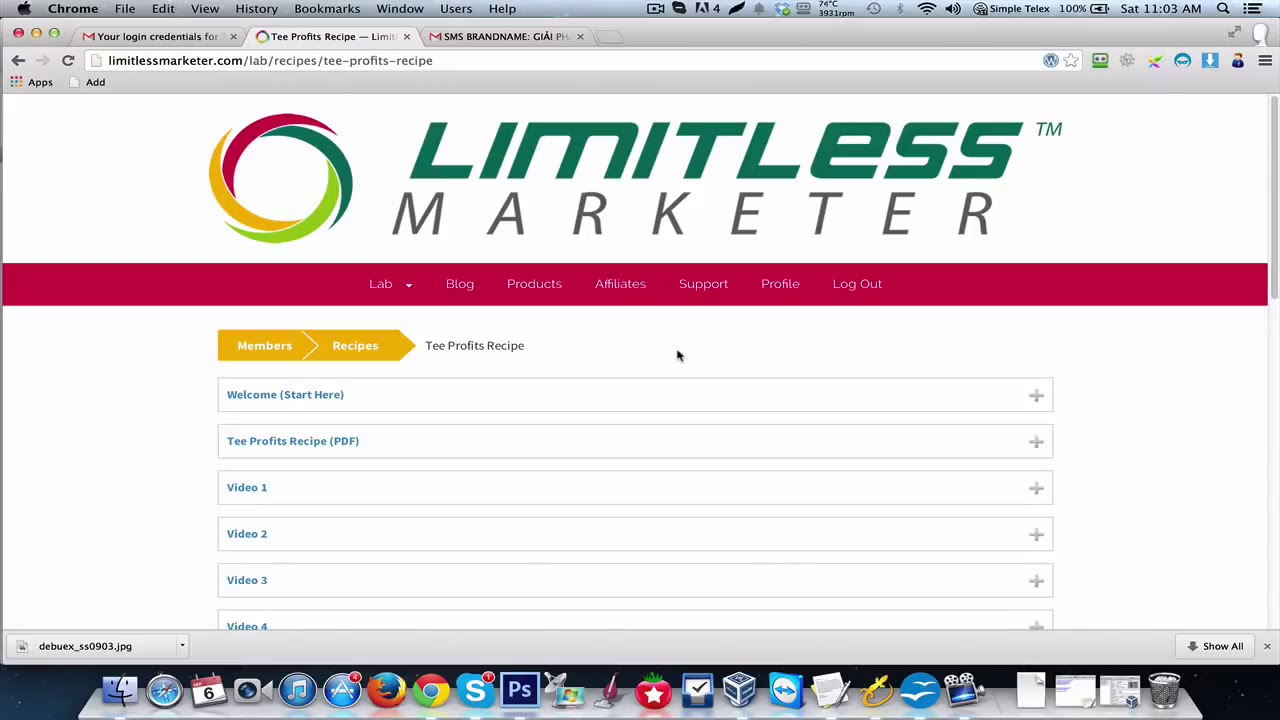Click Log Out in the navigation

coord(857,284)
